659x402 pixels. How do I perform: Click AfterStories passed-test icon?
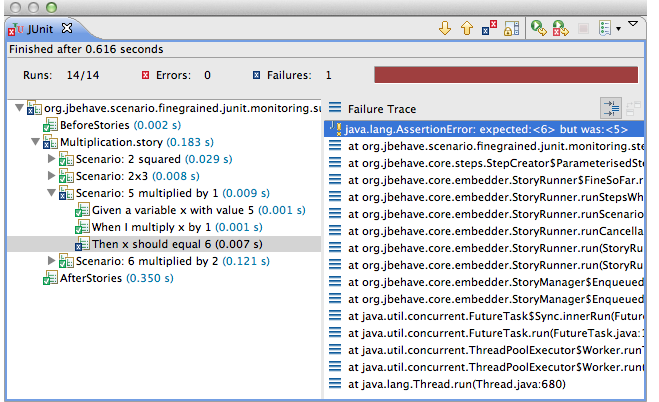50,278
